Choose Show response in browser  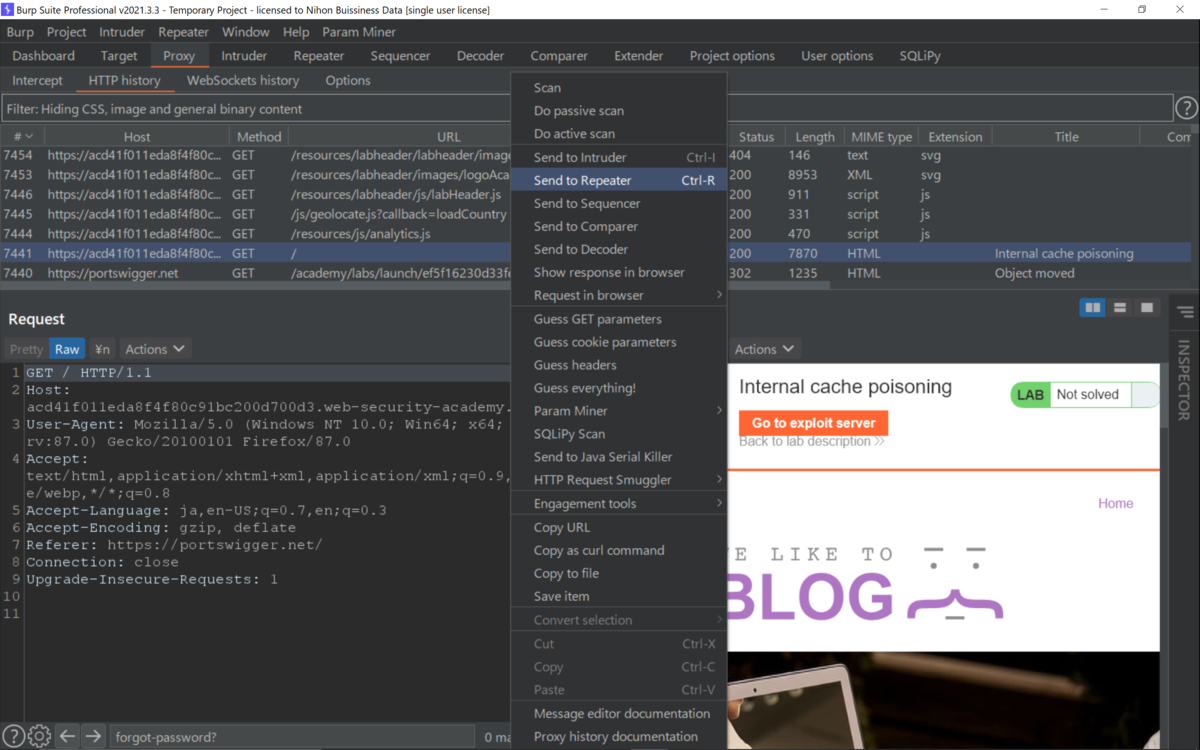(619, 272)
